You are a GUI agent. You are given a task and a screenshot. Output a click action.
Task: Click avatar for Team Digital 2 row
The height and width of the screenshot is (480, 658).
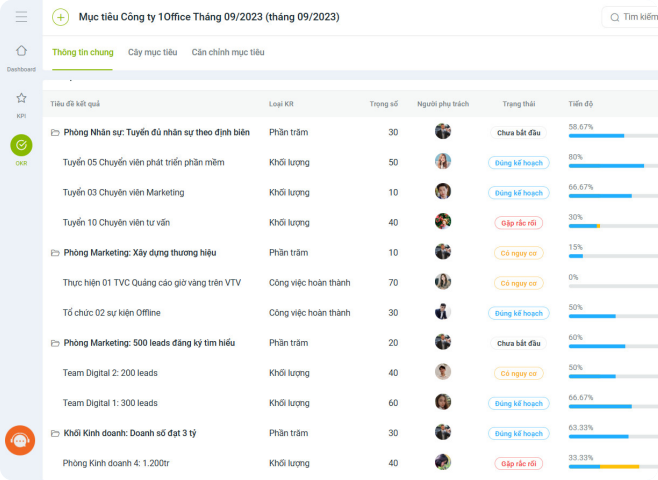pos(443,372)
